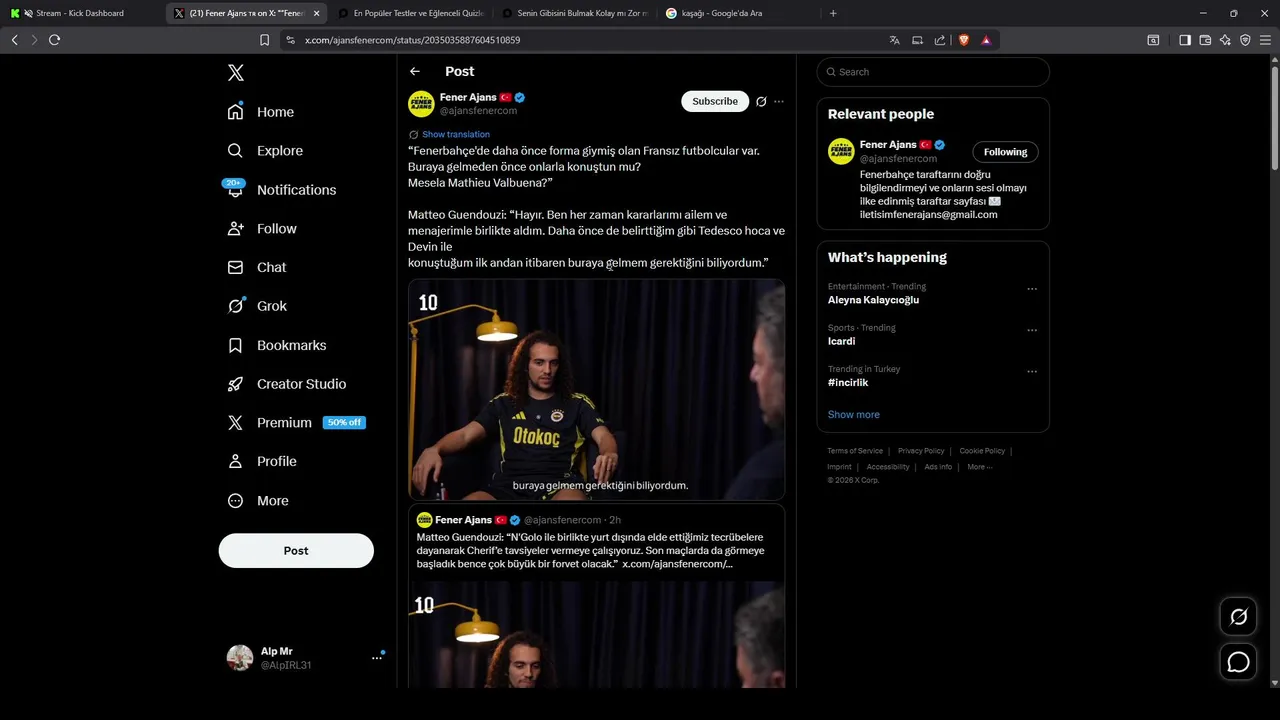Open Ads info footer link
The width and height of the screenshot is (1280, 720).
pyautogui.click(x=938, y=467)
